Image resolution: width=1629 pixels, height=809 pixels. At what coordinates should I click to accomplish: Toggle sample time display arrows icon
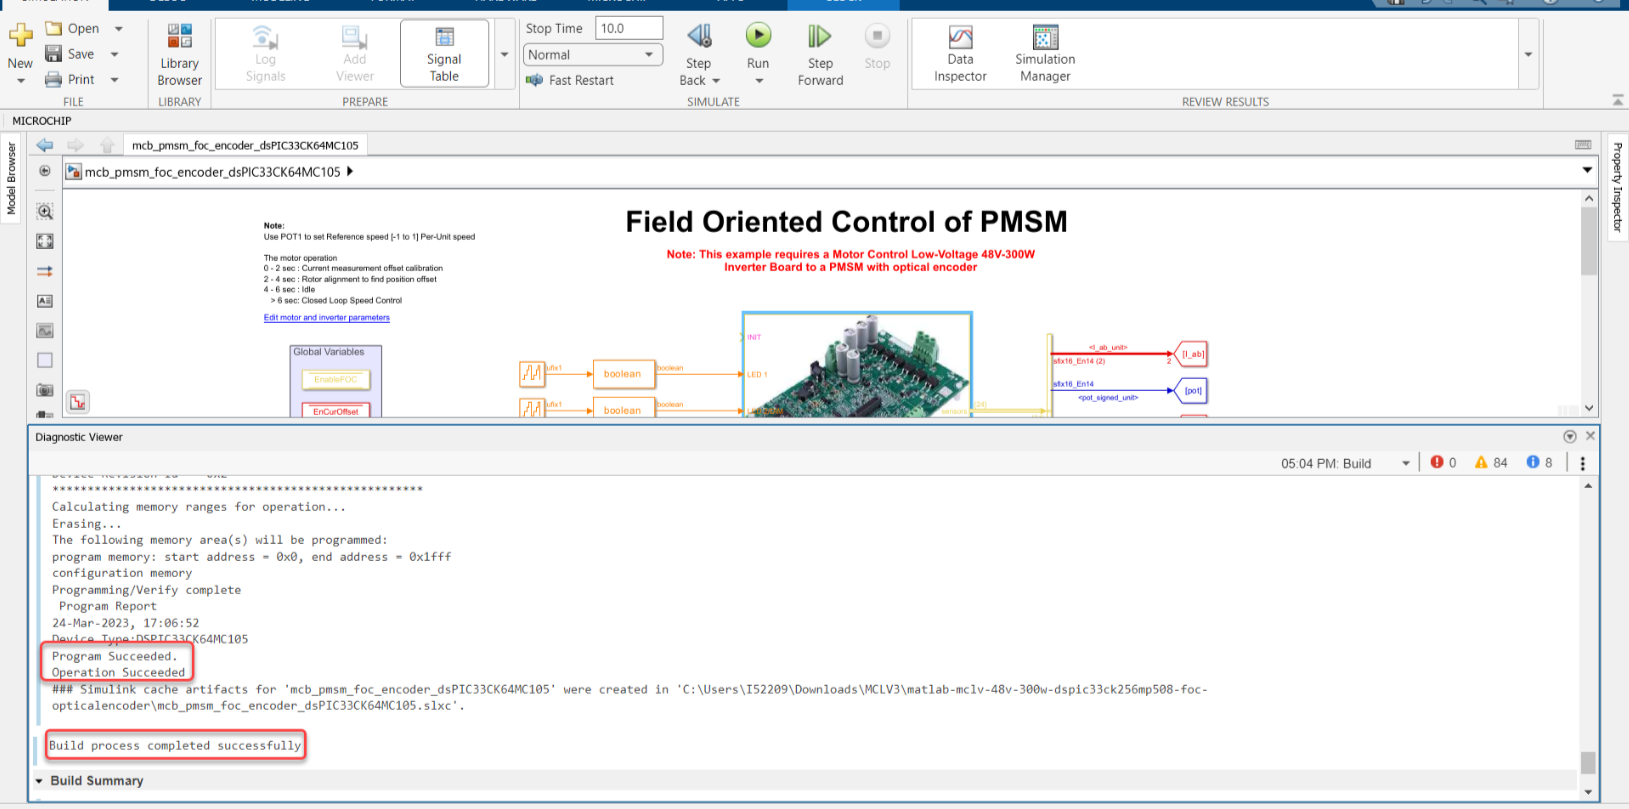pyautogui.click(x=45, y=271)
